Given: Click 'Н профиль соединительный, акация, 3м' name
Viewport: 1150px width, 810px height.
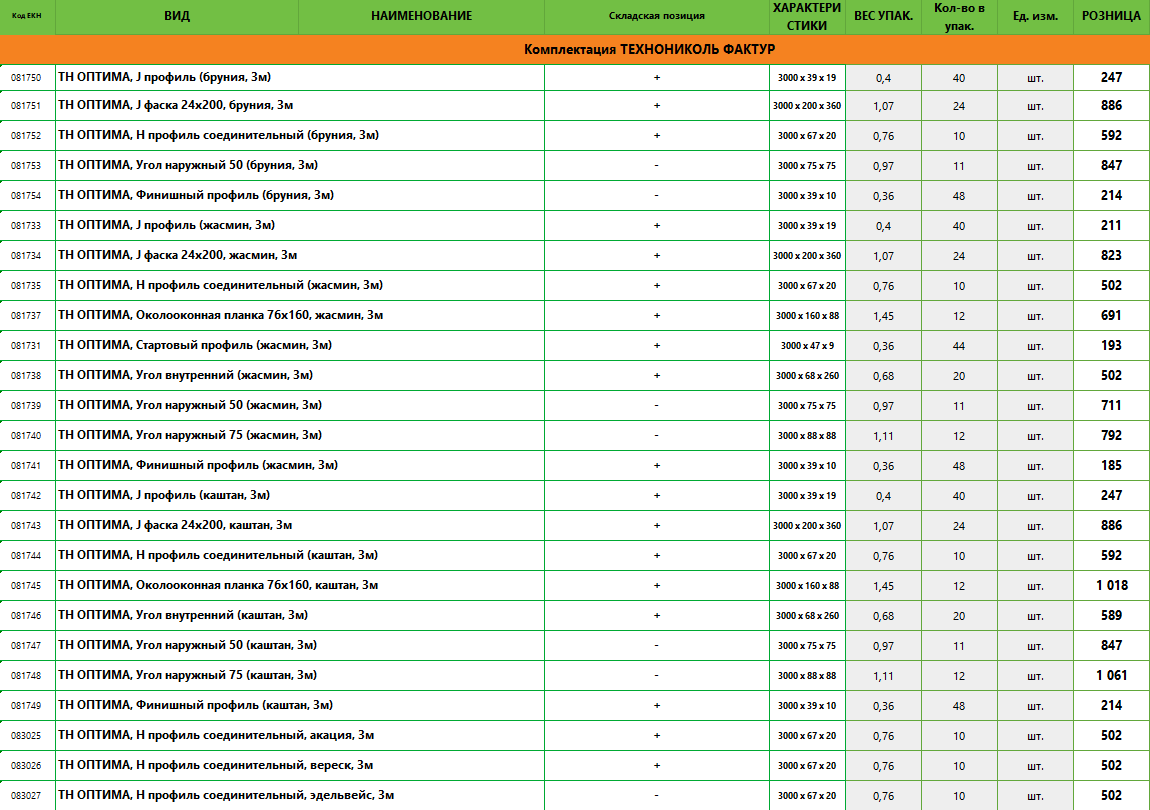Looking at the screenshot, I should (x=255, y=735).
